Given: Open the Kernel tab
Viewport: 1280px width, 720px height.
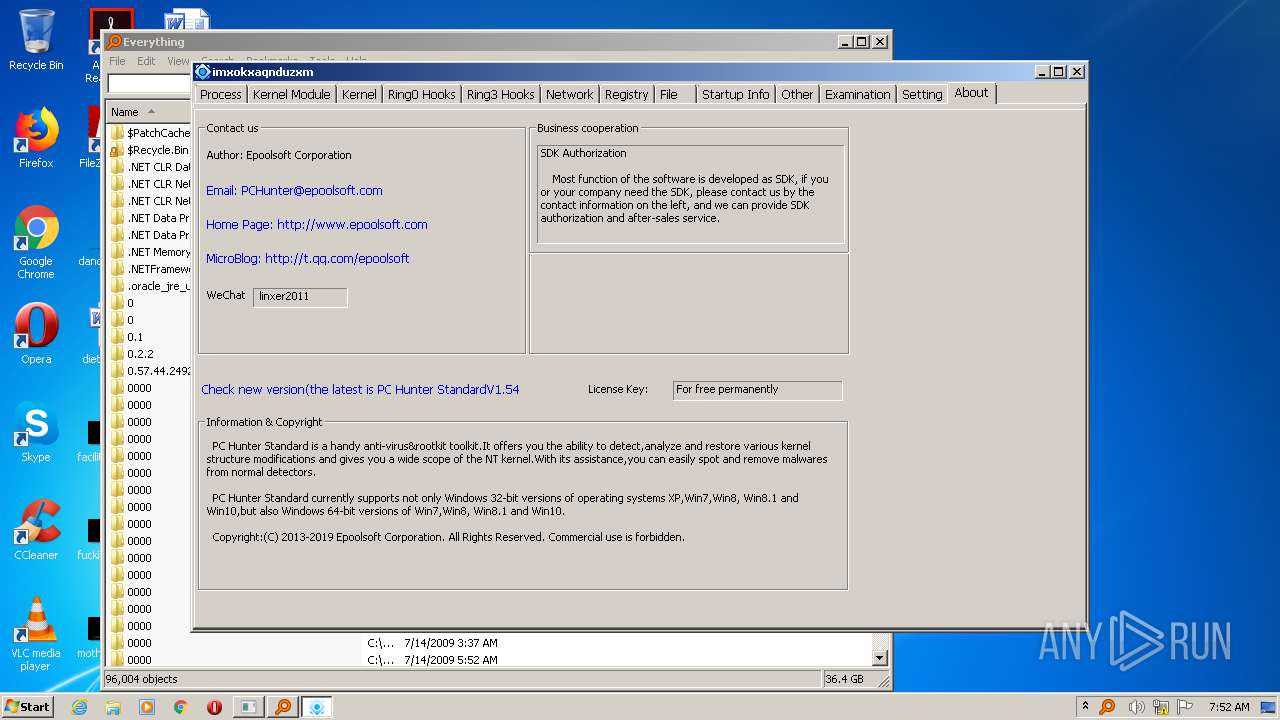Looking at the screenshot, I should pyautogui.click(x=359, y=94).
